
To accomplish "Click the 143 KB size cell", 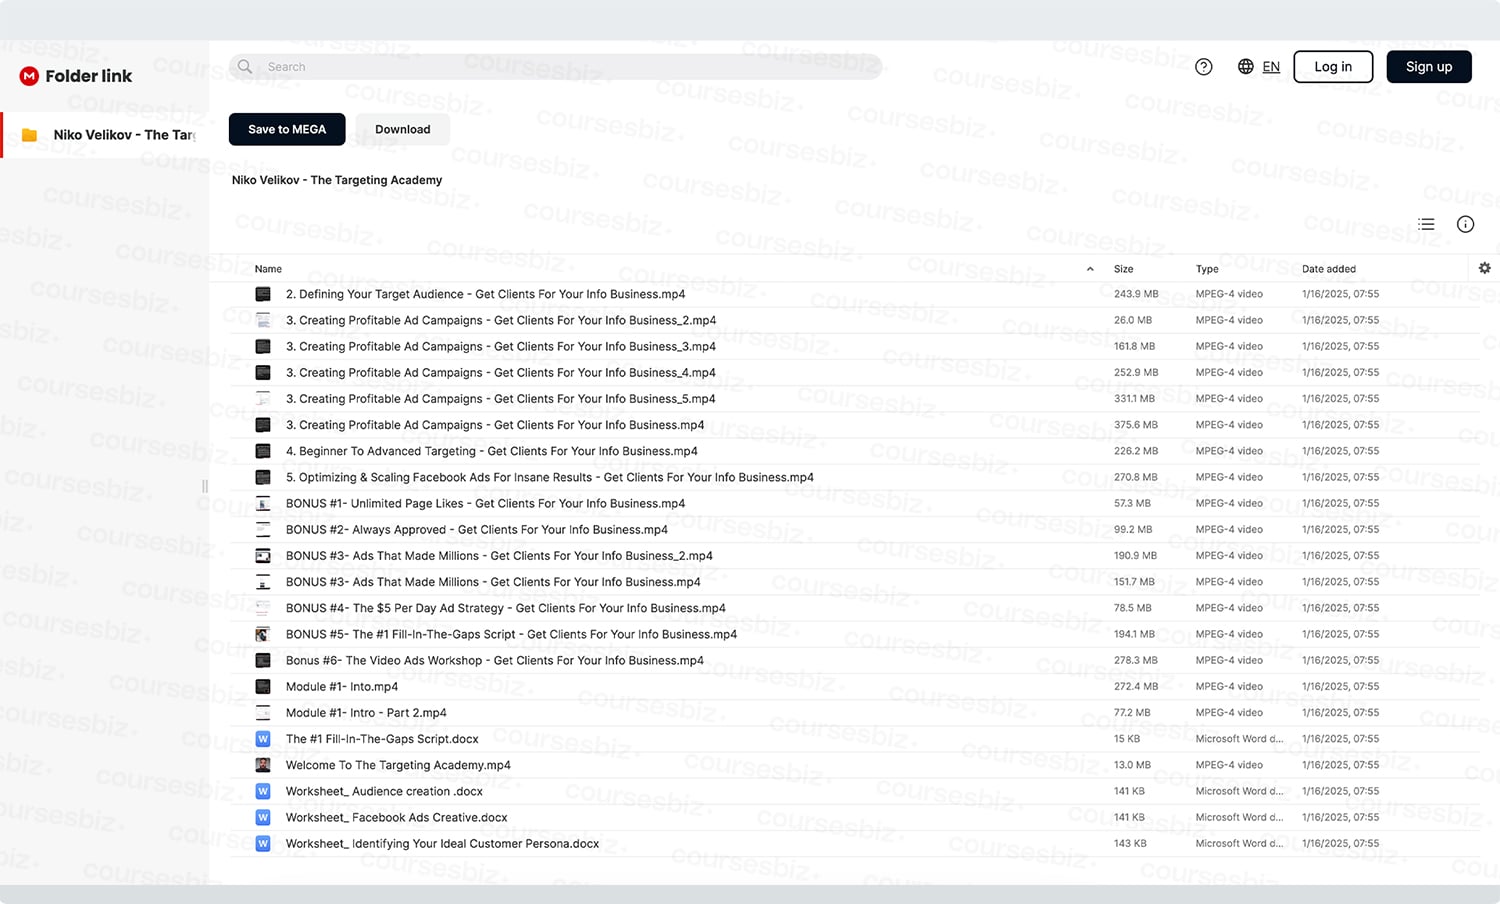I will (1130, 843).
